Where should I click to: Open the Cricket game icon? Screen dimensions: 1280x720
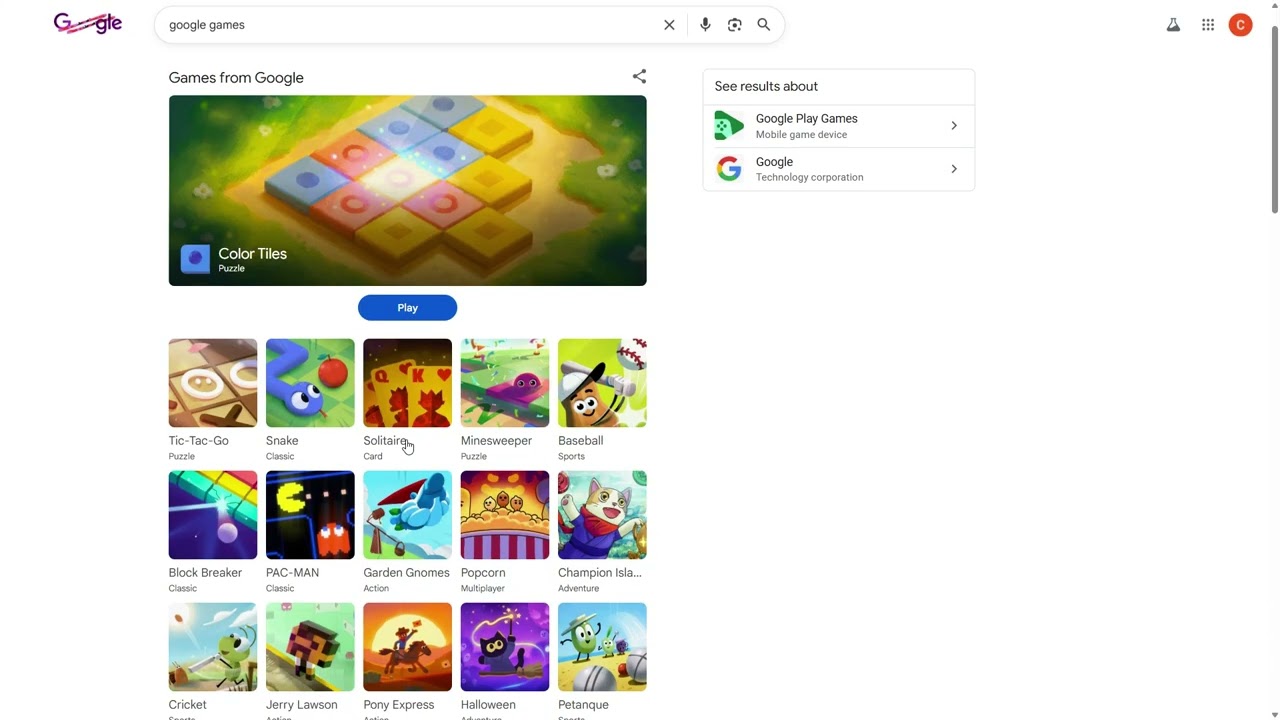[x=213, y=647]
